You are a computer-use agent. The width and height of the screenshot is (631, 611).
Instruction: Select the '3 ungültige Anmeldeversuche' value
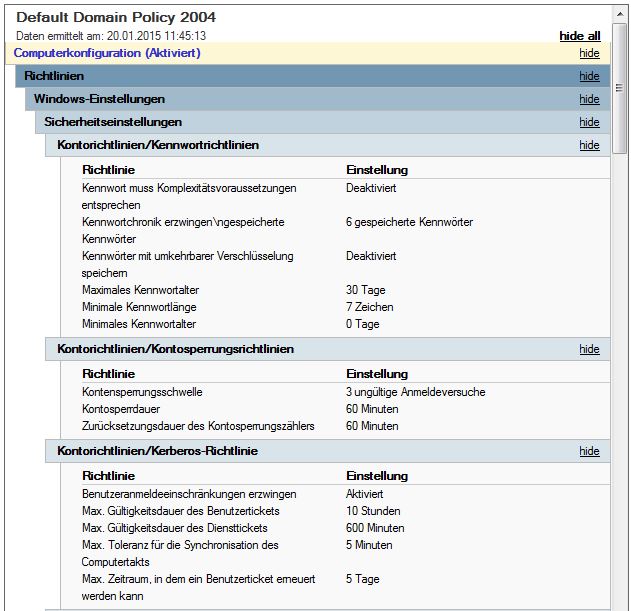[416, 392]
